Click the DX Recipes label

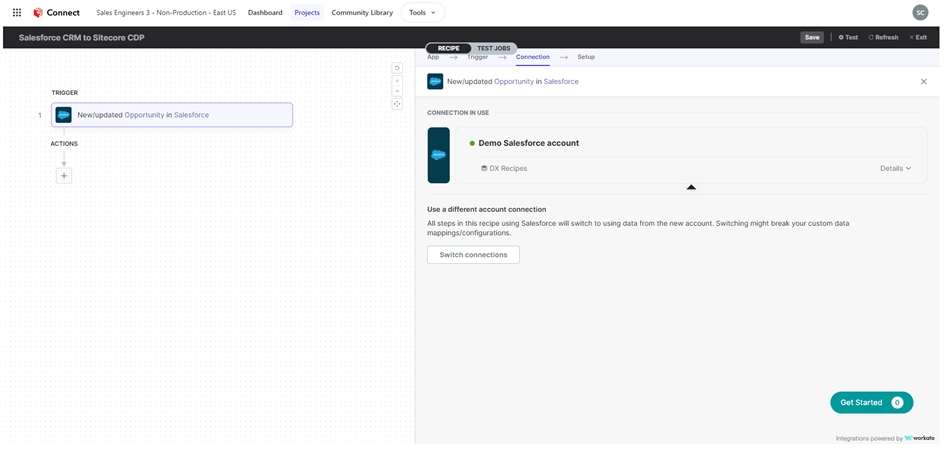(x=508, y=169)
